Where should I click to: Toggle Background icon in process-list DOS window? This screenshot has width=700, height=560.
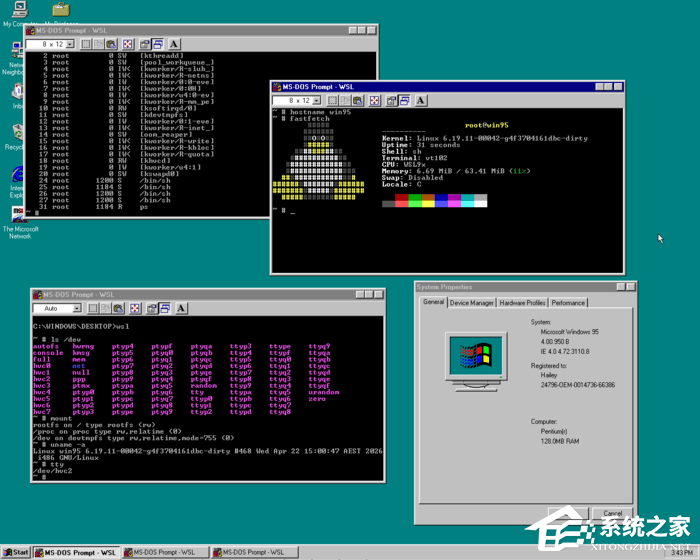pyautogui.click(x=158, y=44)
